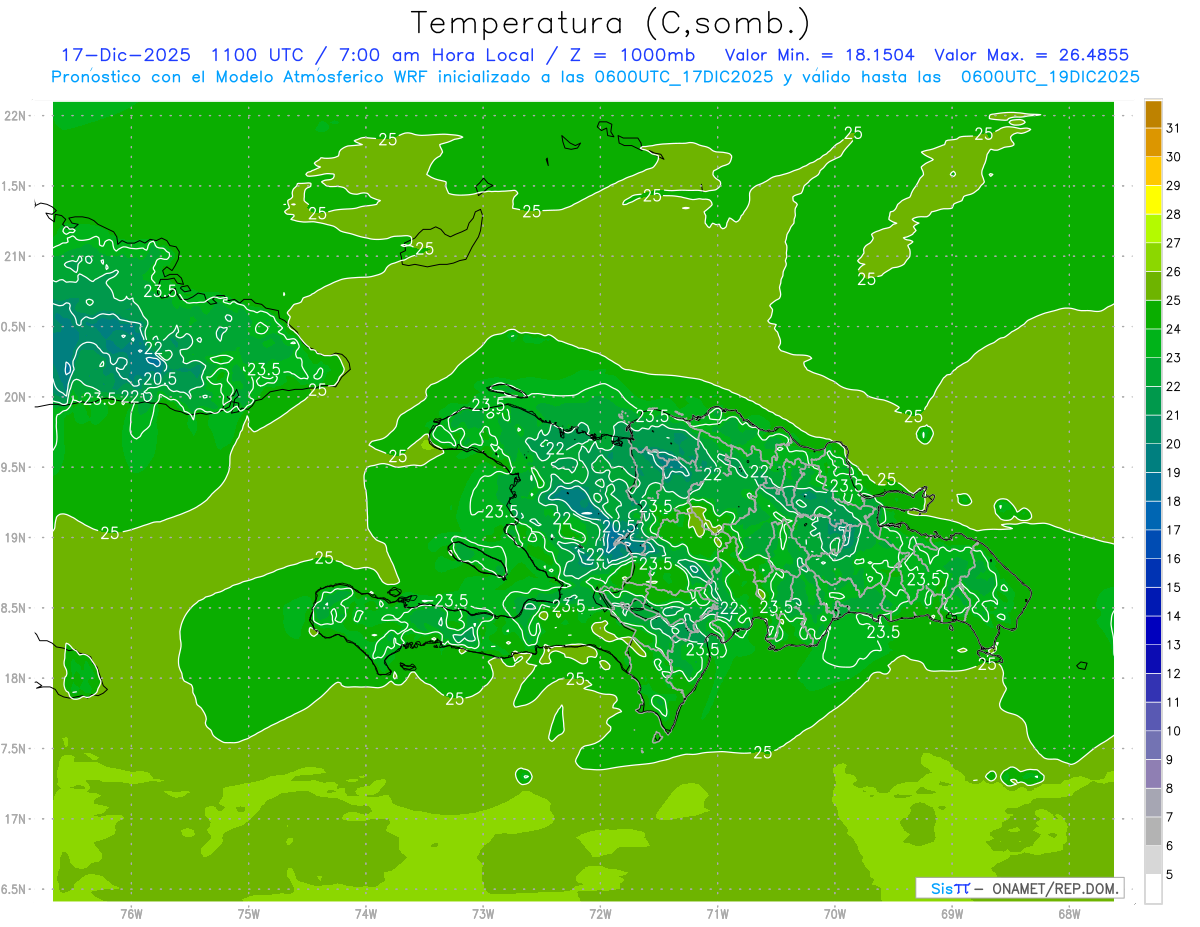Click the '17N' latitude axis label
The height and width of the screenshot is (927, 1200).
click(16, 819)
